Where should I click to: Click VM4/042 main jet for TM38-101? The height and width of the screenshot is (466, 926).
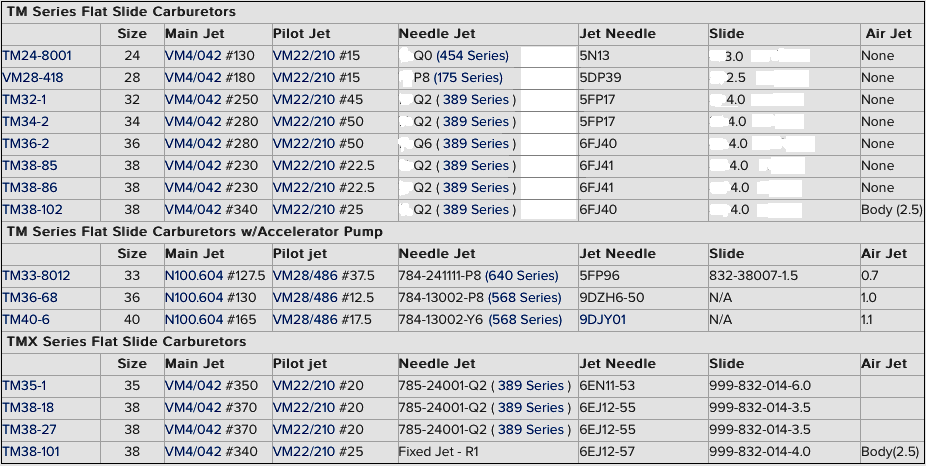tap(193, 452)
